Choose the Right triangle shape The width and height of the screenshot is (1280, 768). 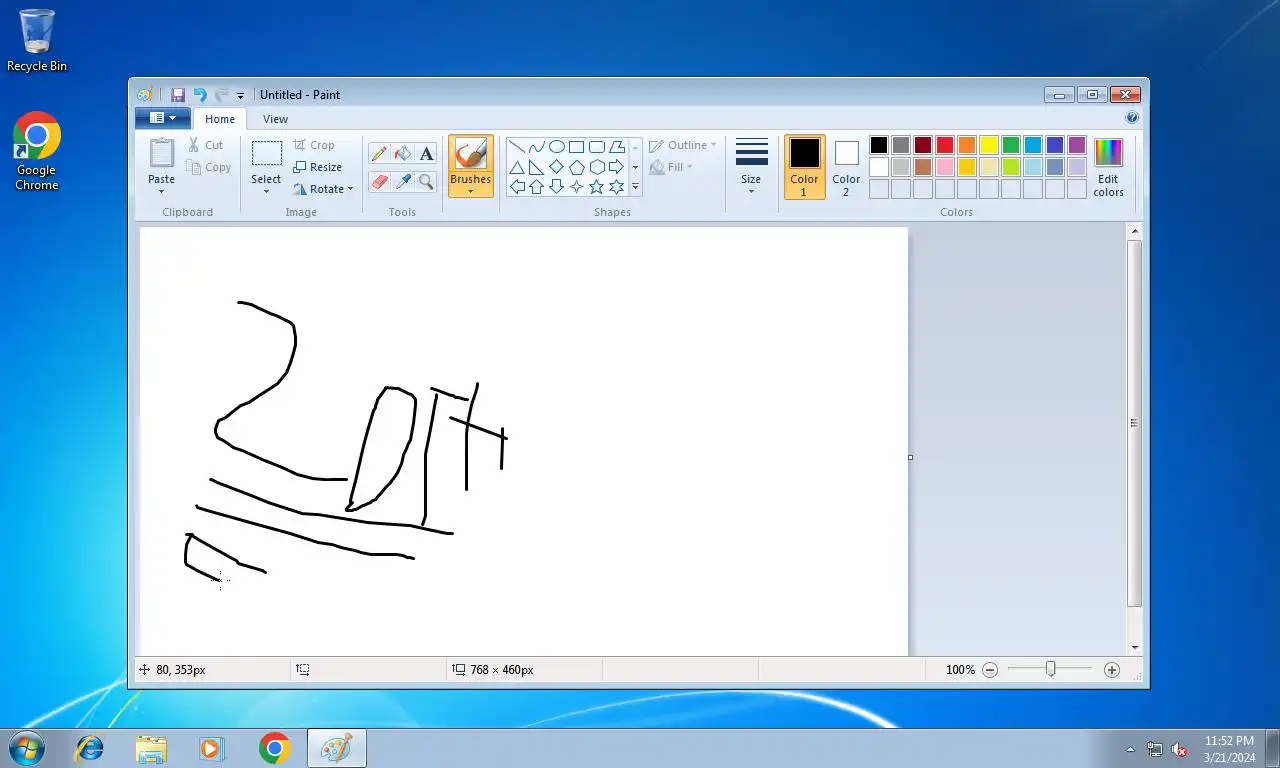tap(537, 167)
